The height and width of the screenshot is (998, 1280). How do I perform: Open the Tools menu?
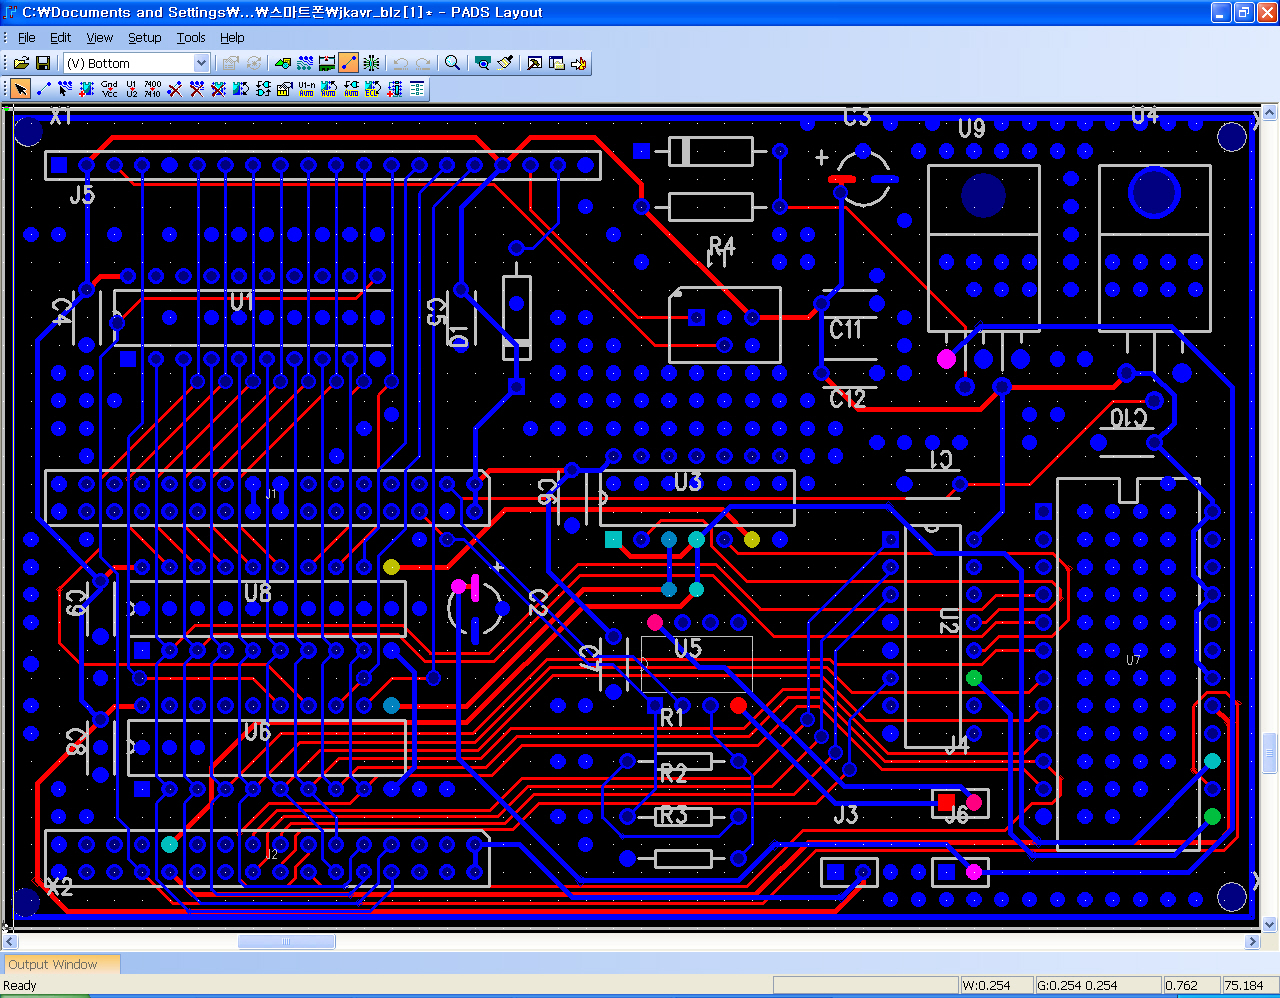click(190, 37)
